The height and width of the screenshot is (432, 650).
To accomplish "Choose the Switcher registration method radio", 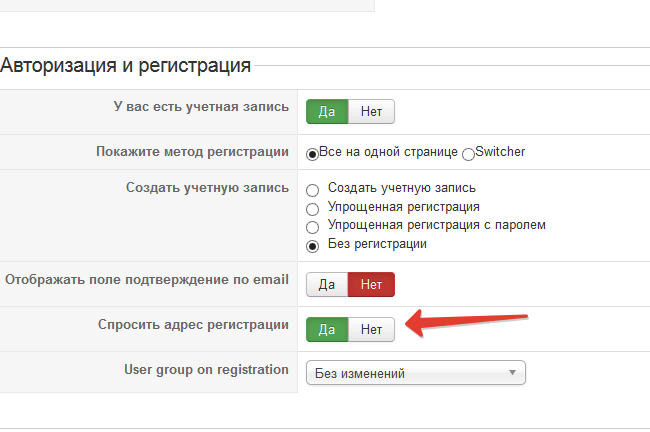I will coord(468,153).
